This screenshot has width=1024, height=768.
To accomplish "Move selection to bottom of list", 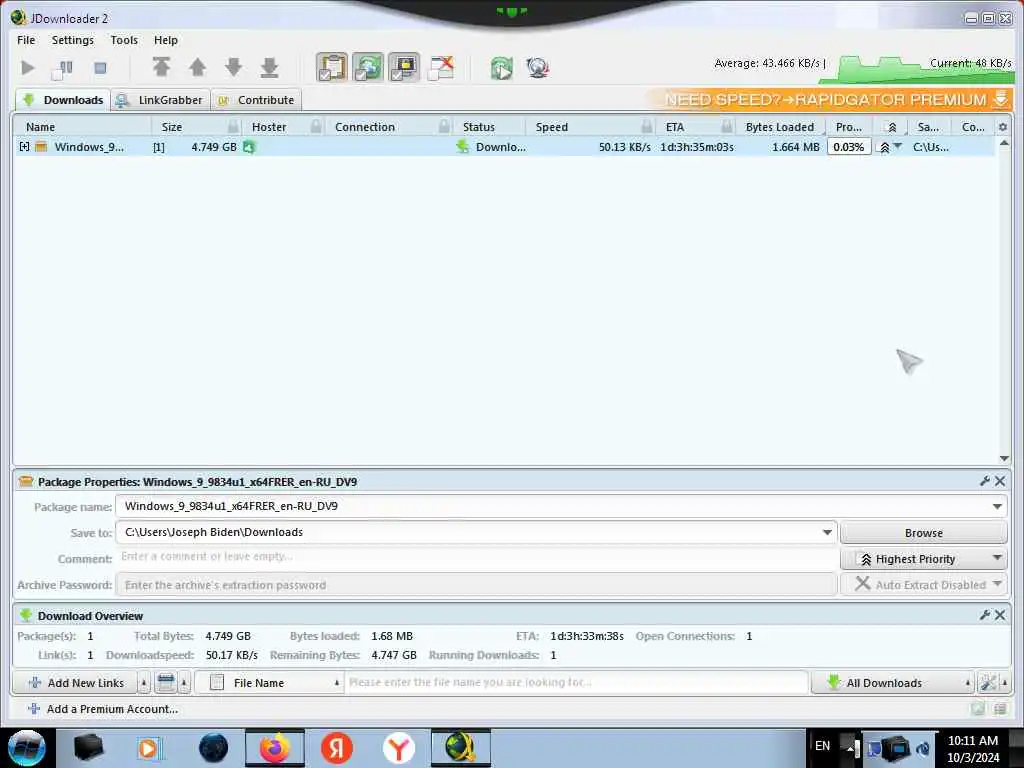I will (269, 67).
